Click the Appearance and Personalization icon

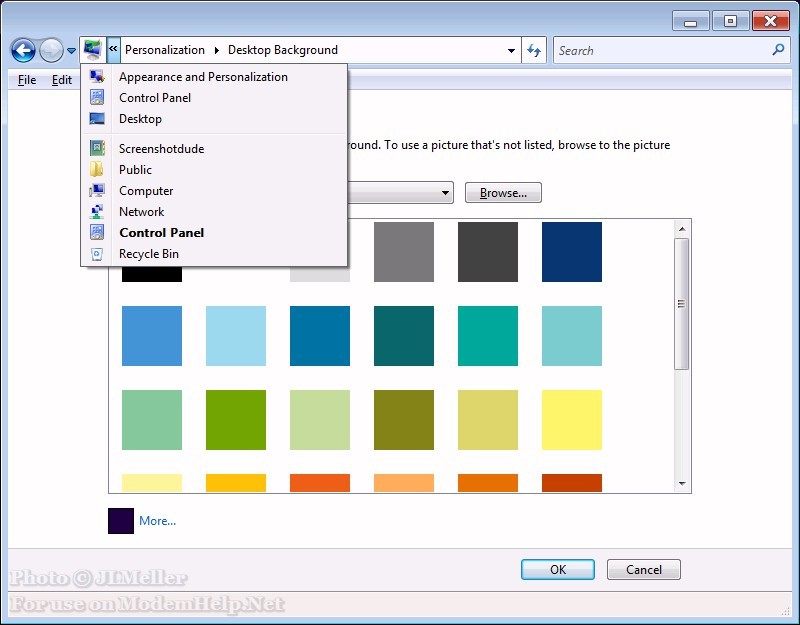(x=97, y=77)
